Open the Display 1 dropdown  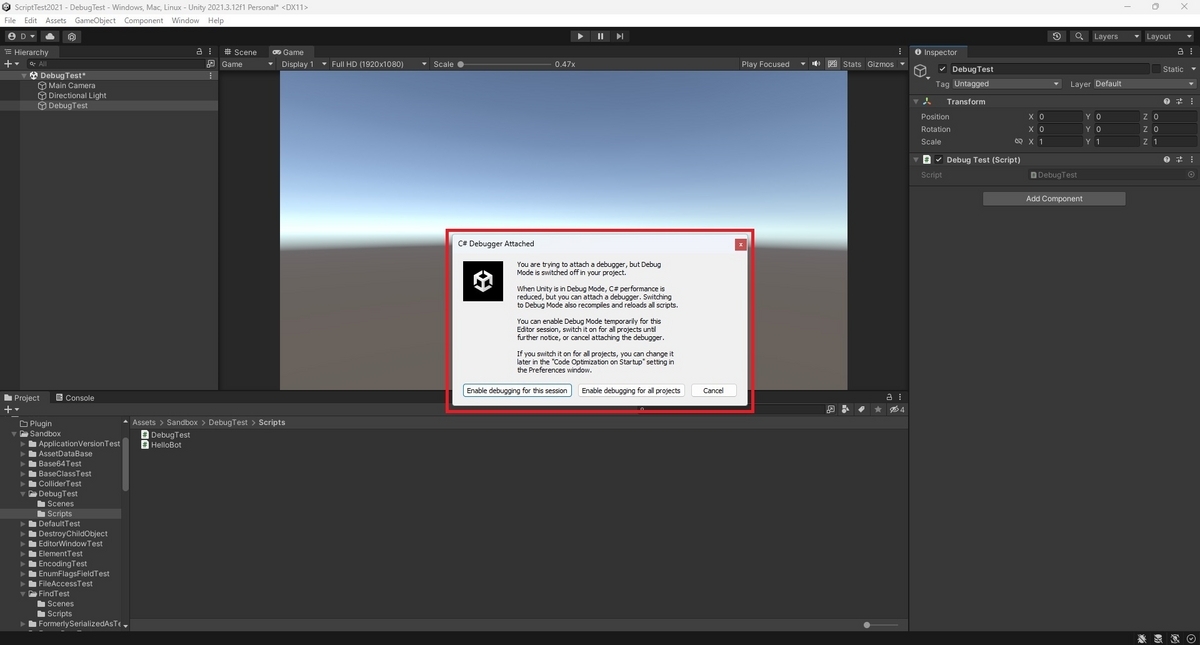click(x=302, y=64)
